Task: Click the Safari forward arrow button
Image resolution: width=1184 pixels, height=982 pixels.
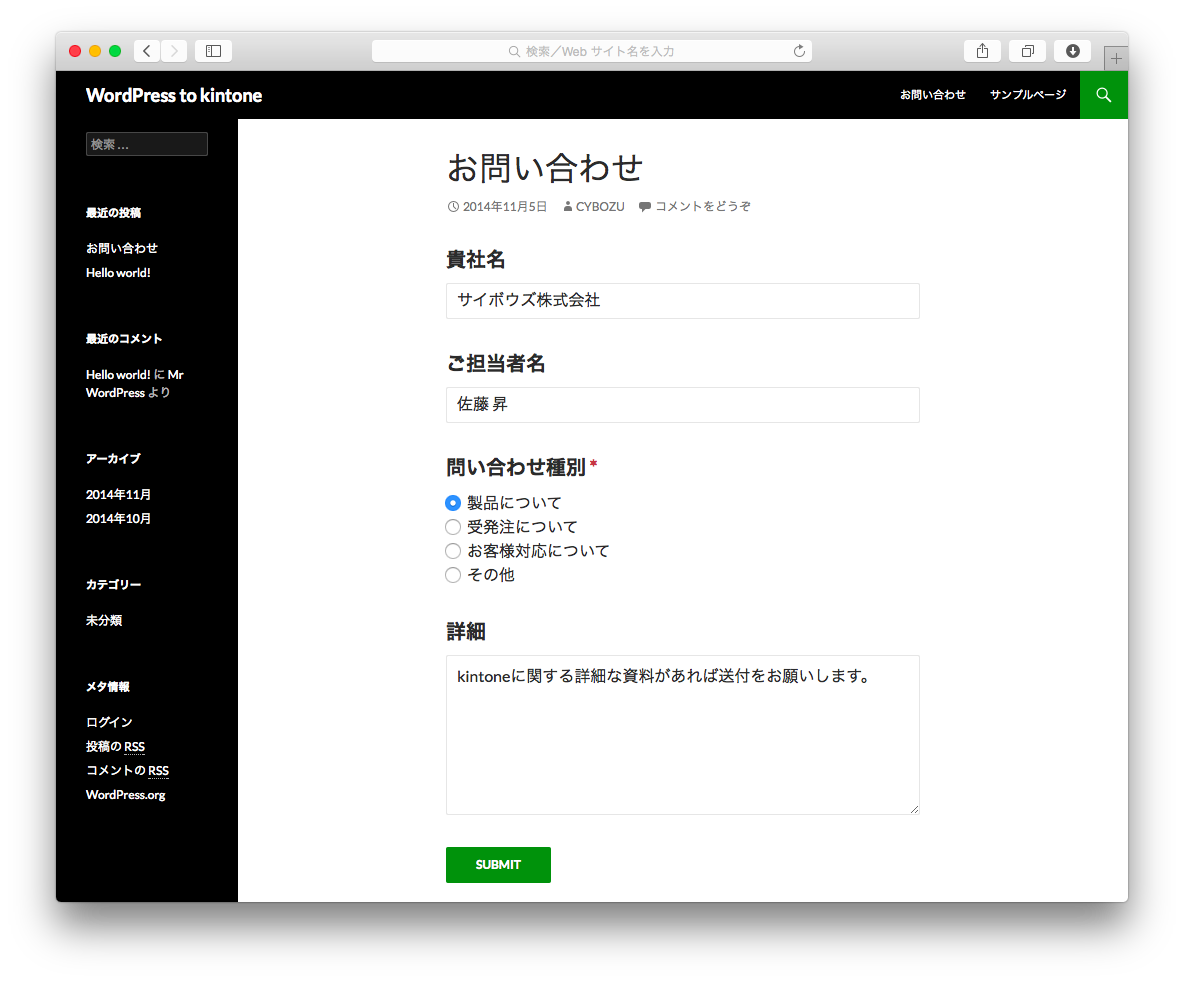Action: (174, 51)
